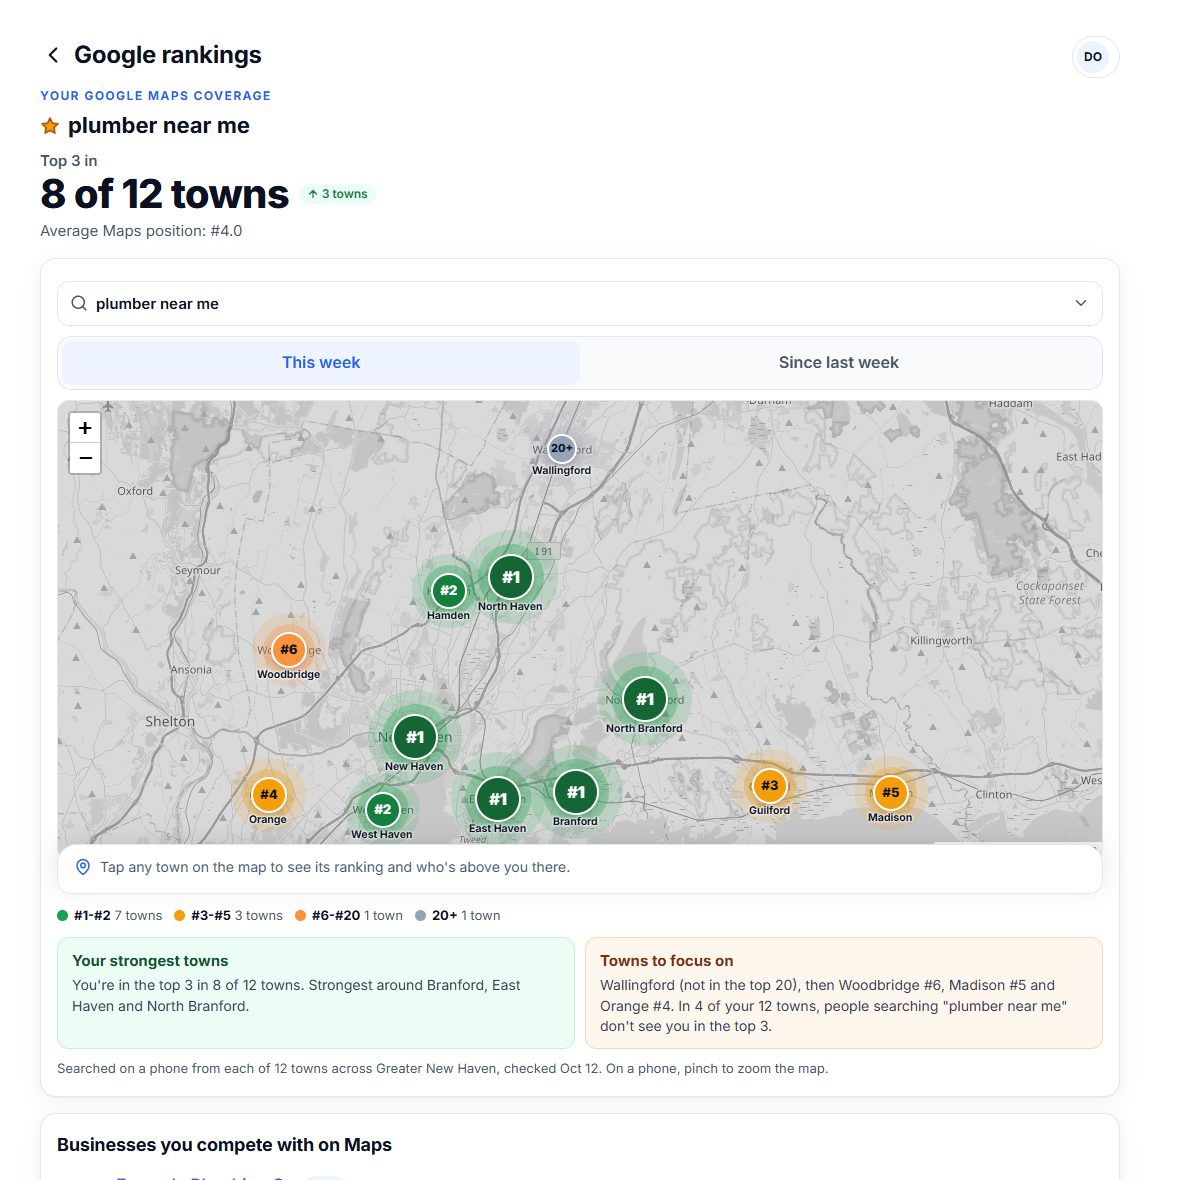Click the gray 20+ legend dot

[x=421, y=915]
